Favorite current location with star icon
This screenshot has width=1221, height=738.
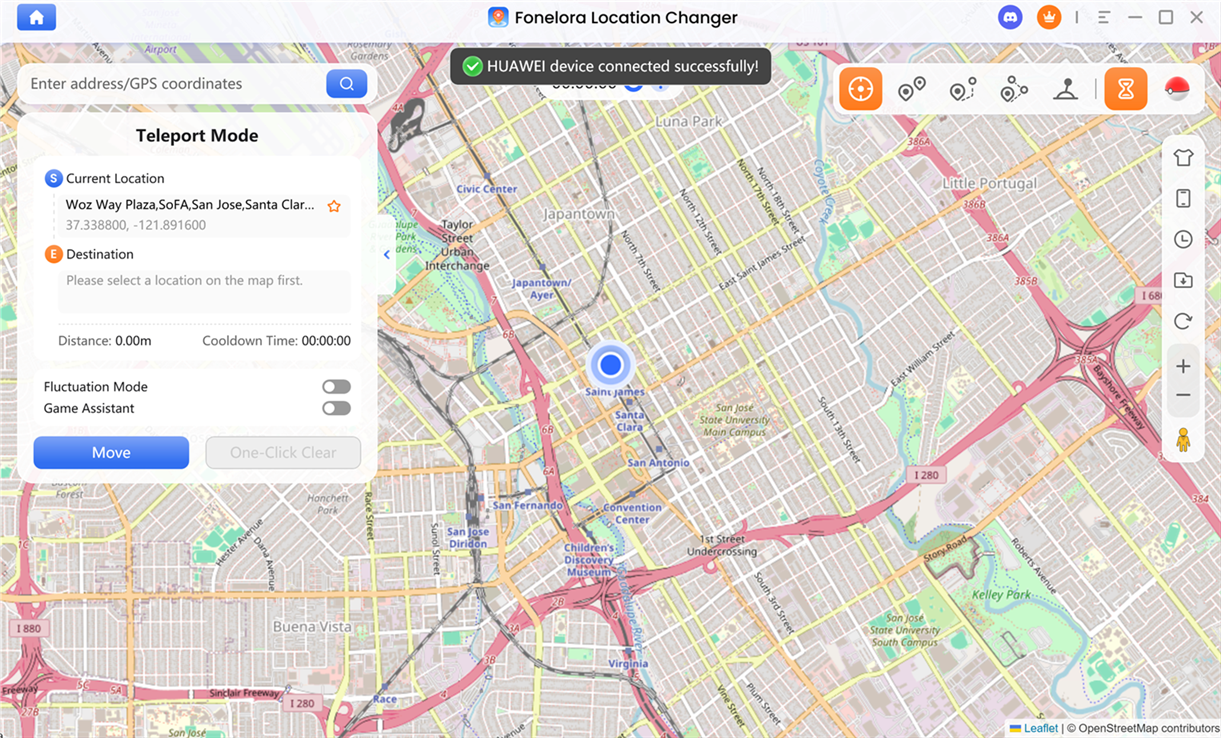[334, 206]
